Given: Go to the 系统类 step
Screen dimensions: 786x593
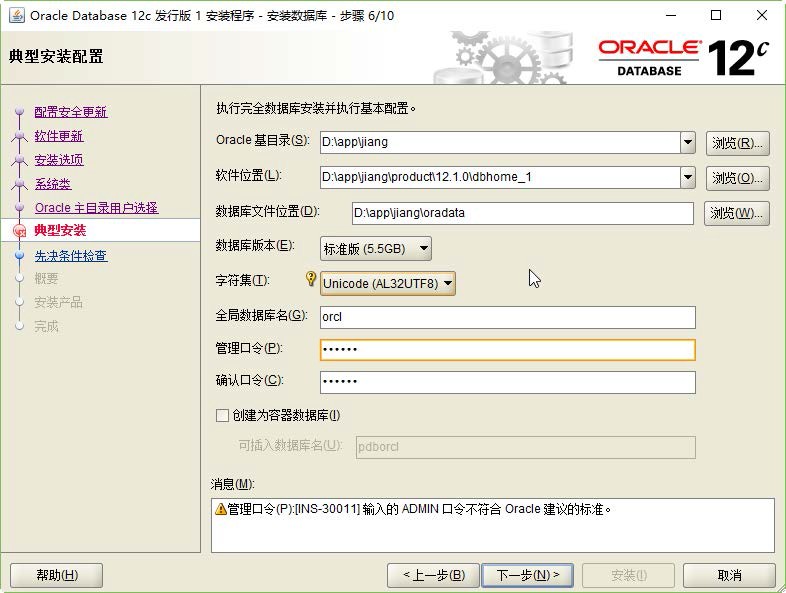Looking at the screenshot, I should point(53,184).
